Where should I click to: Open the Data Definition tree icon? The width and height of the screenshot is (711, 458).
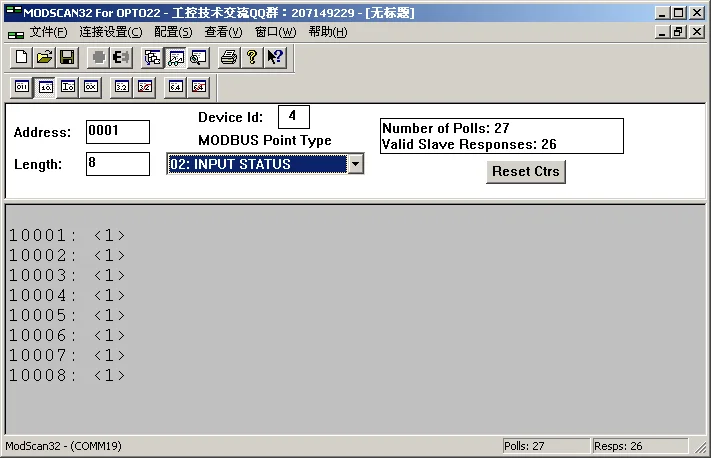152,58
